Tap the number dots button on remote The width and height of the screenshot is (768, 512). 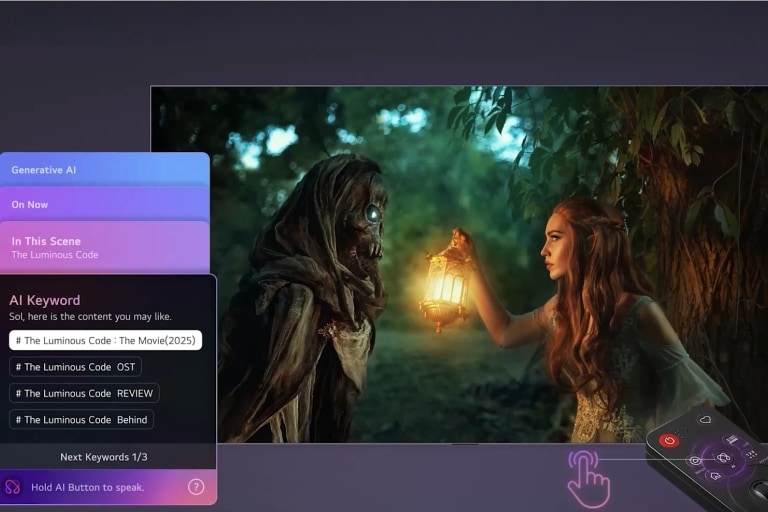point(751,454)
